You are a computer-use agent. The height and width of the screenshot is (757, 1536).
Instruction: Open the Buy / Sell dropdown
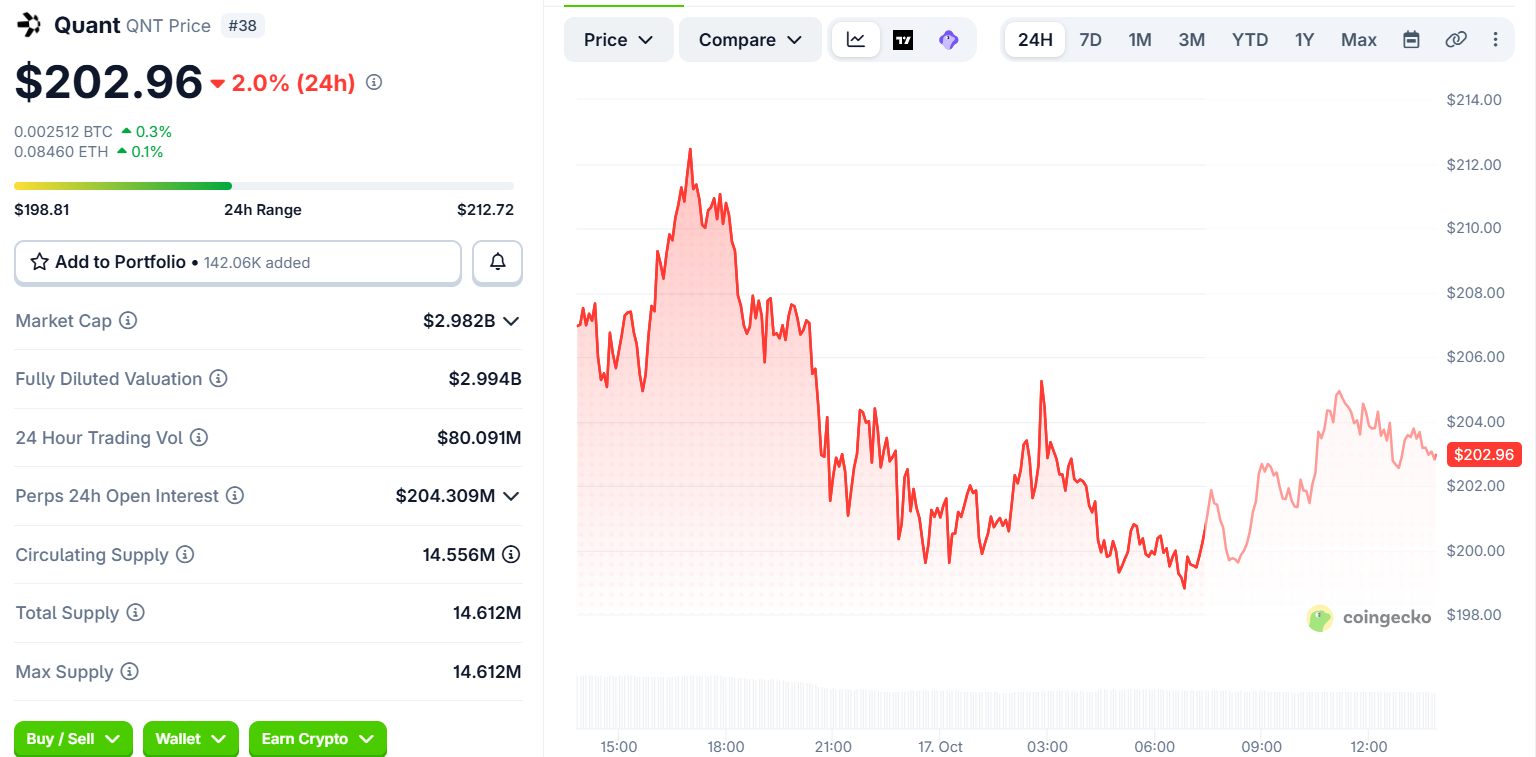tap(73, 739)
